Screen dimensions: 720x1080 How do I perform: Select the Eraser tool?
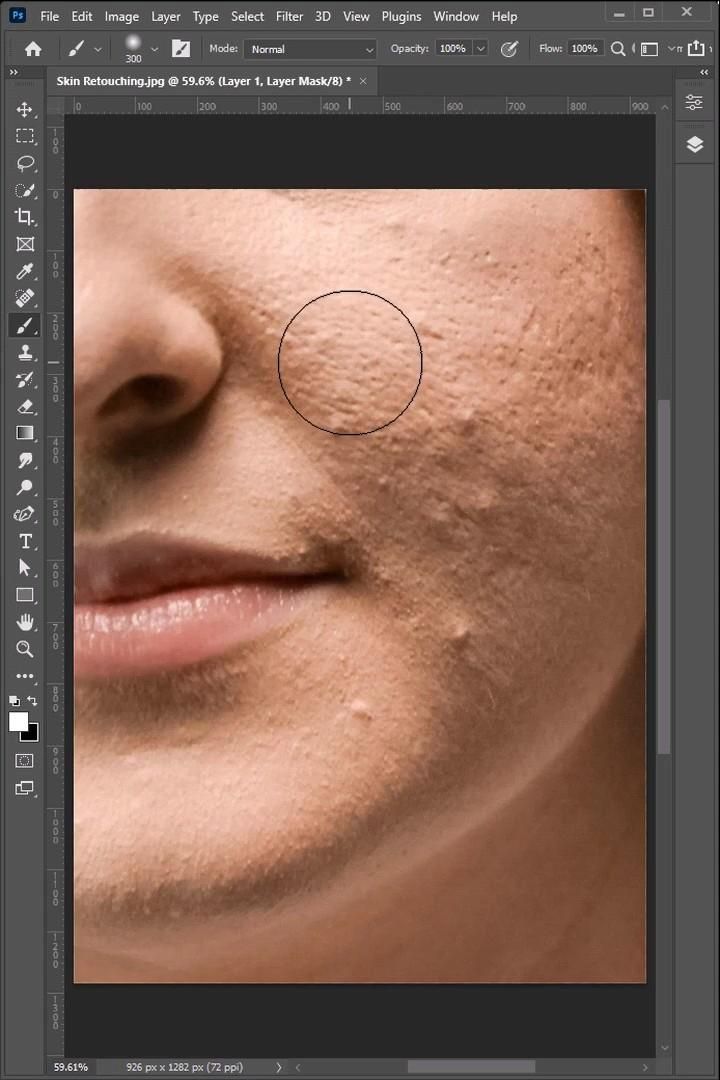click(25, 406)
